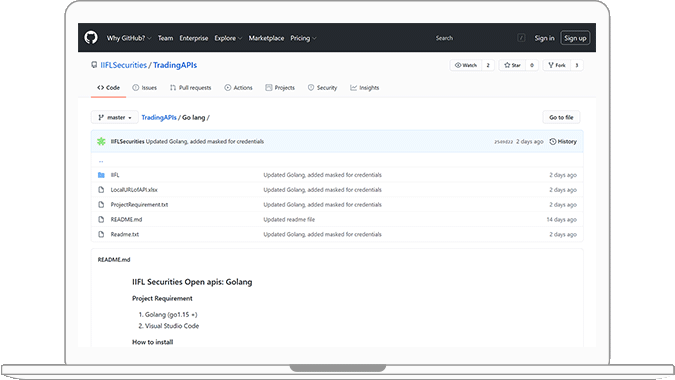Click 'IIFL Securities Open apis: Golang' heading
The height and width of the screenshot is (380, 675).
click(x=192, y=282)
